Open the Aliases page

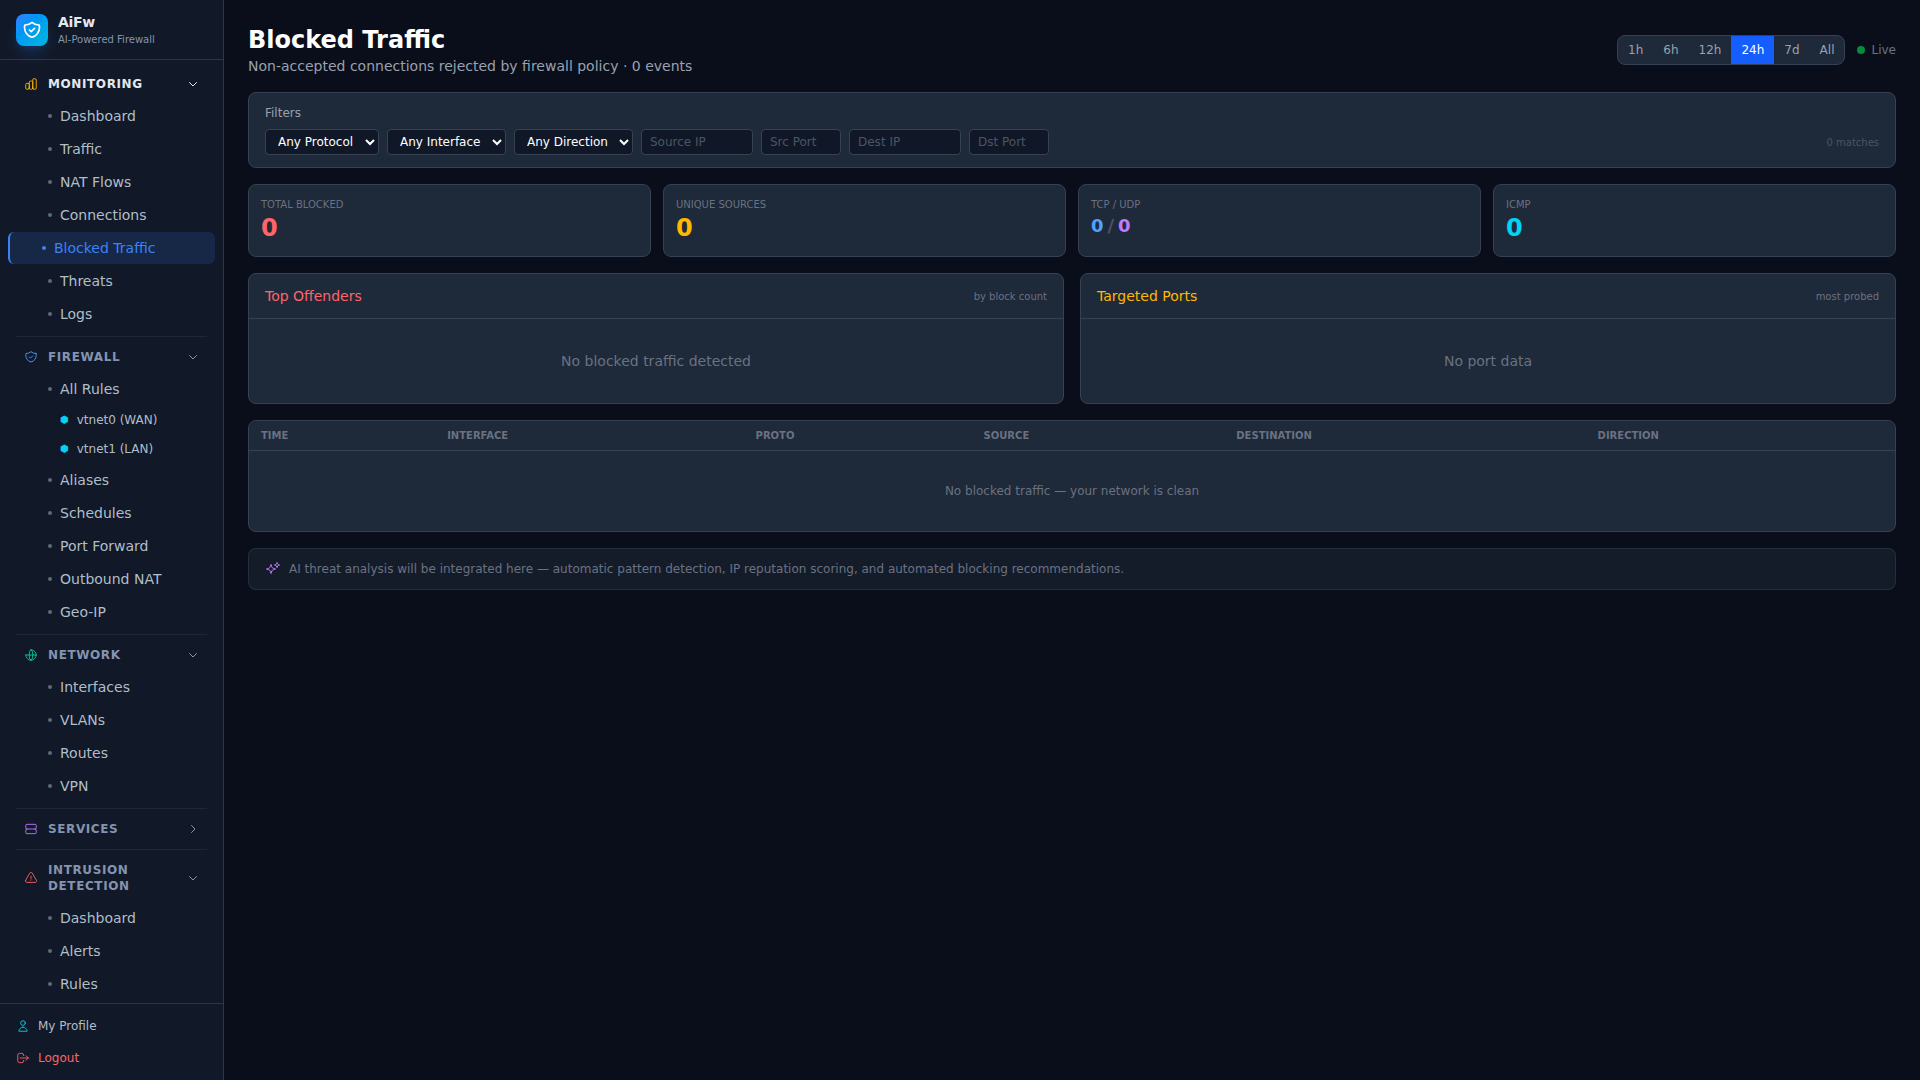(x=111, y=480)
